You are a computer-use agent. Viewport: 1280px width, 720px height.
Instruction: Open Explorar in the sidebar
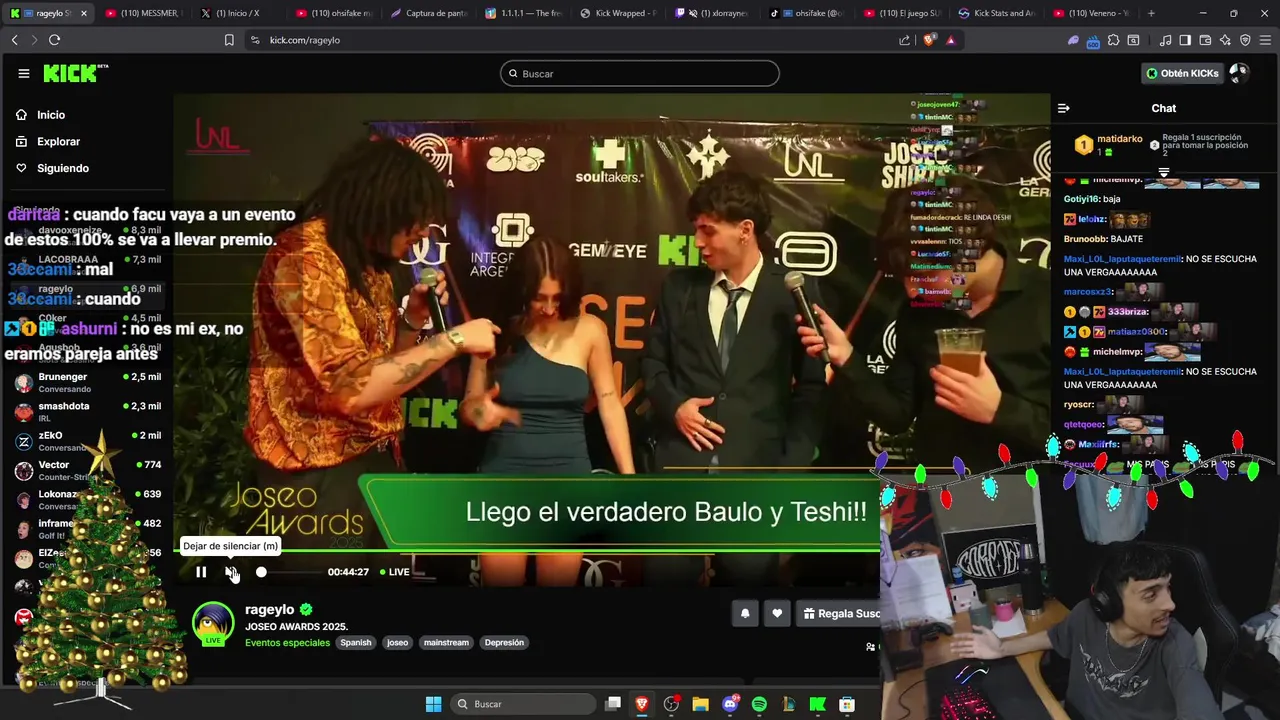pos(58,142)
